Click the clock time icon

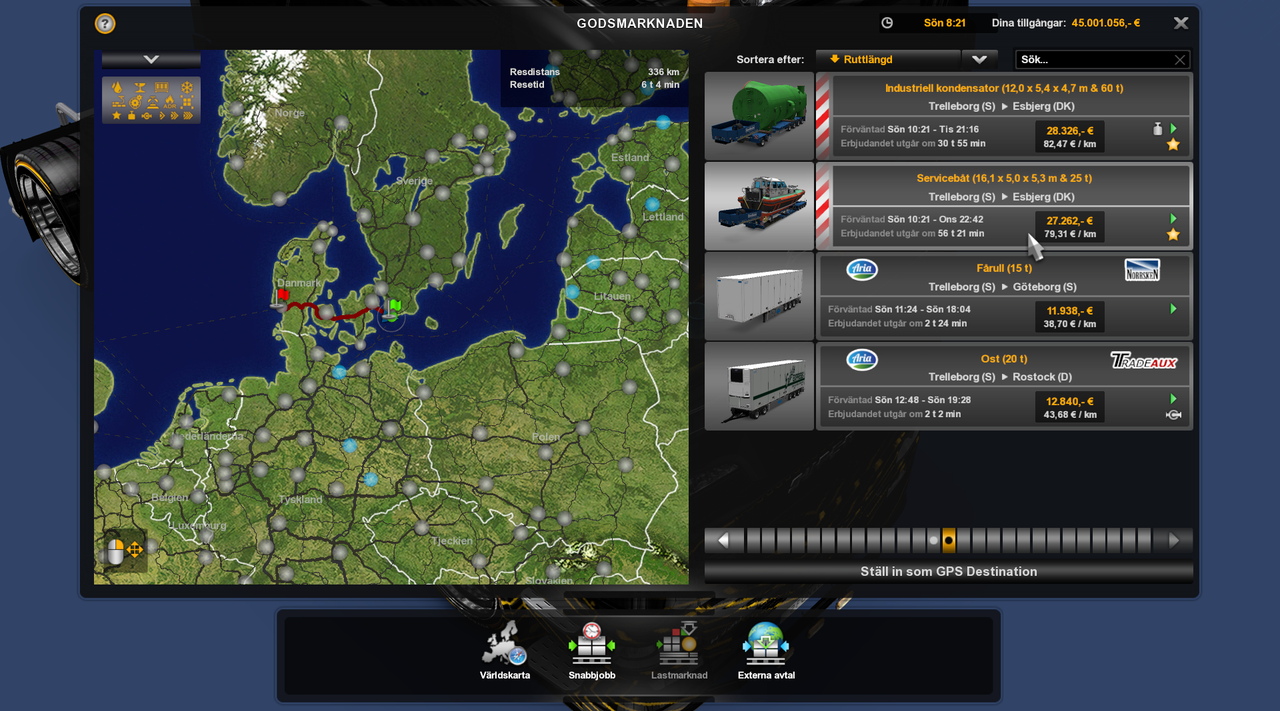(x=887, y=23)
